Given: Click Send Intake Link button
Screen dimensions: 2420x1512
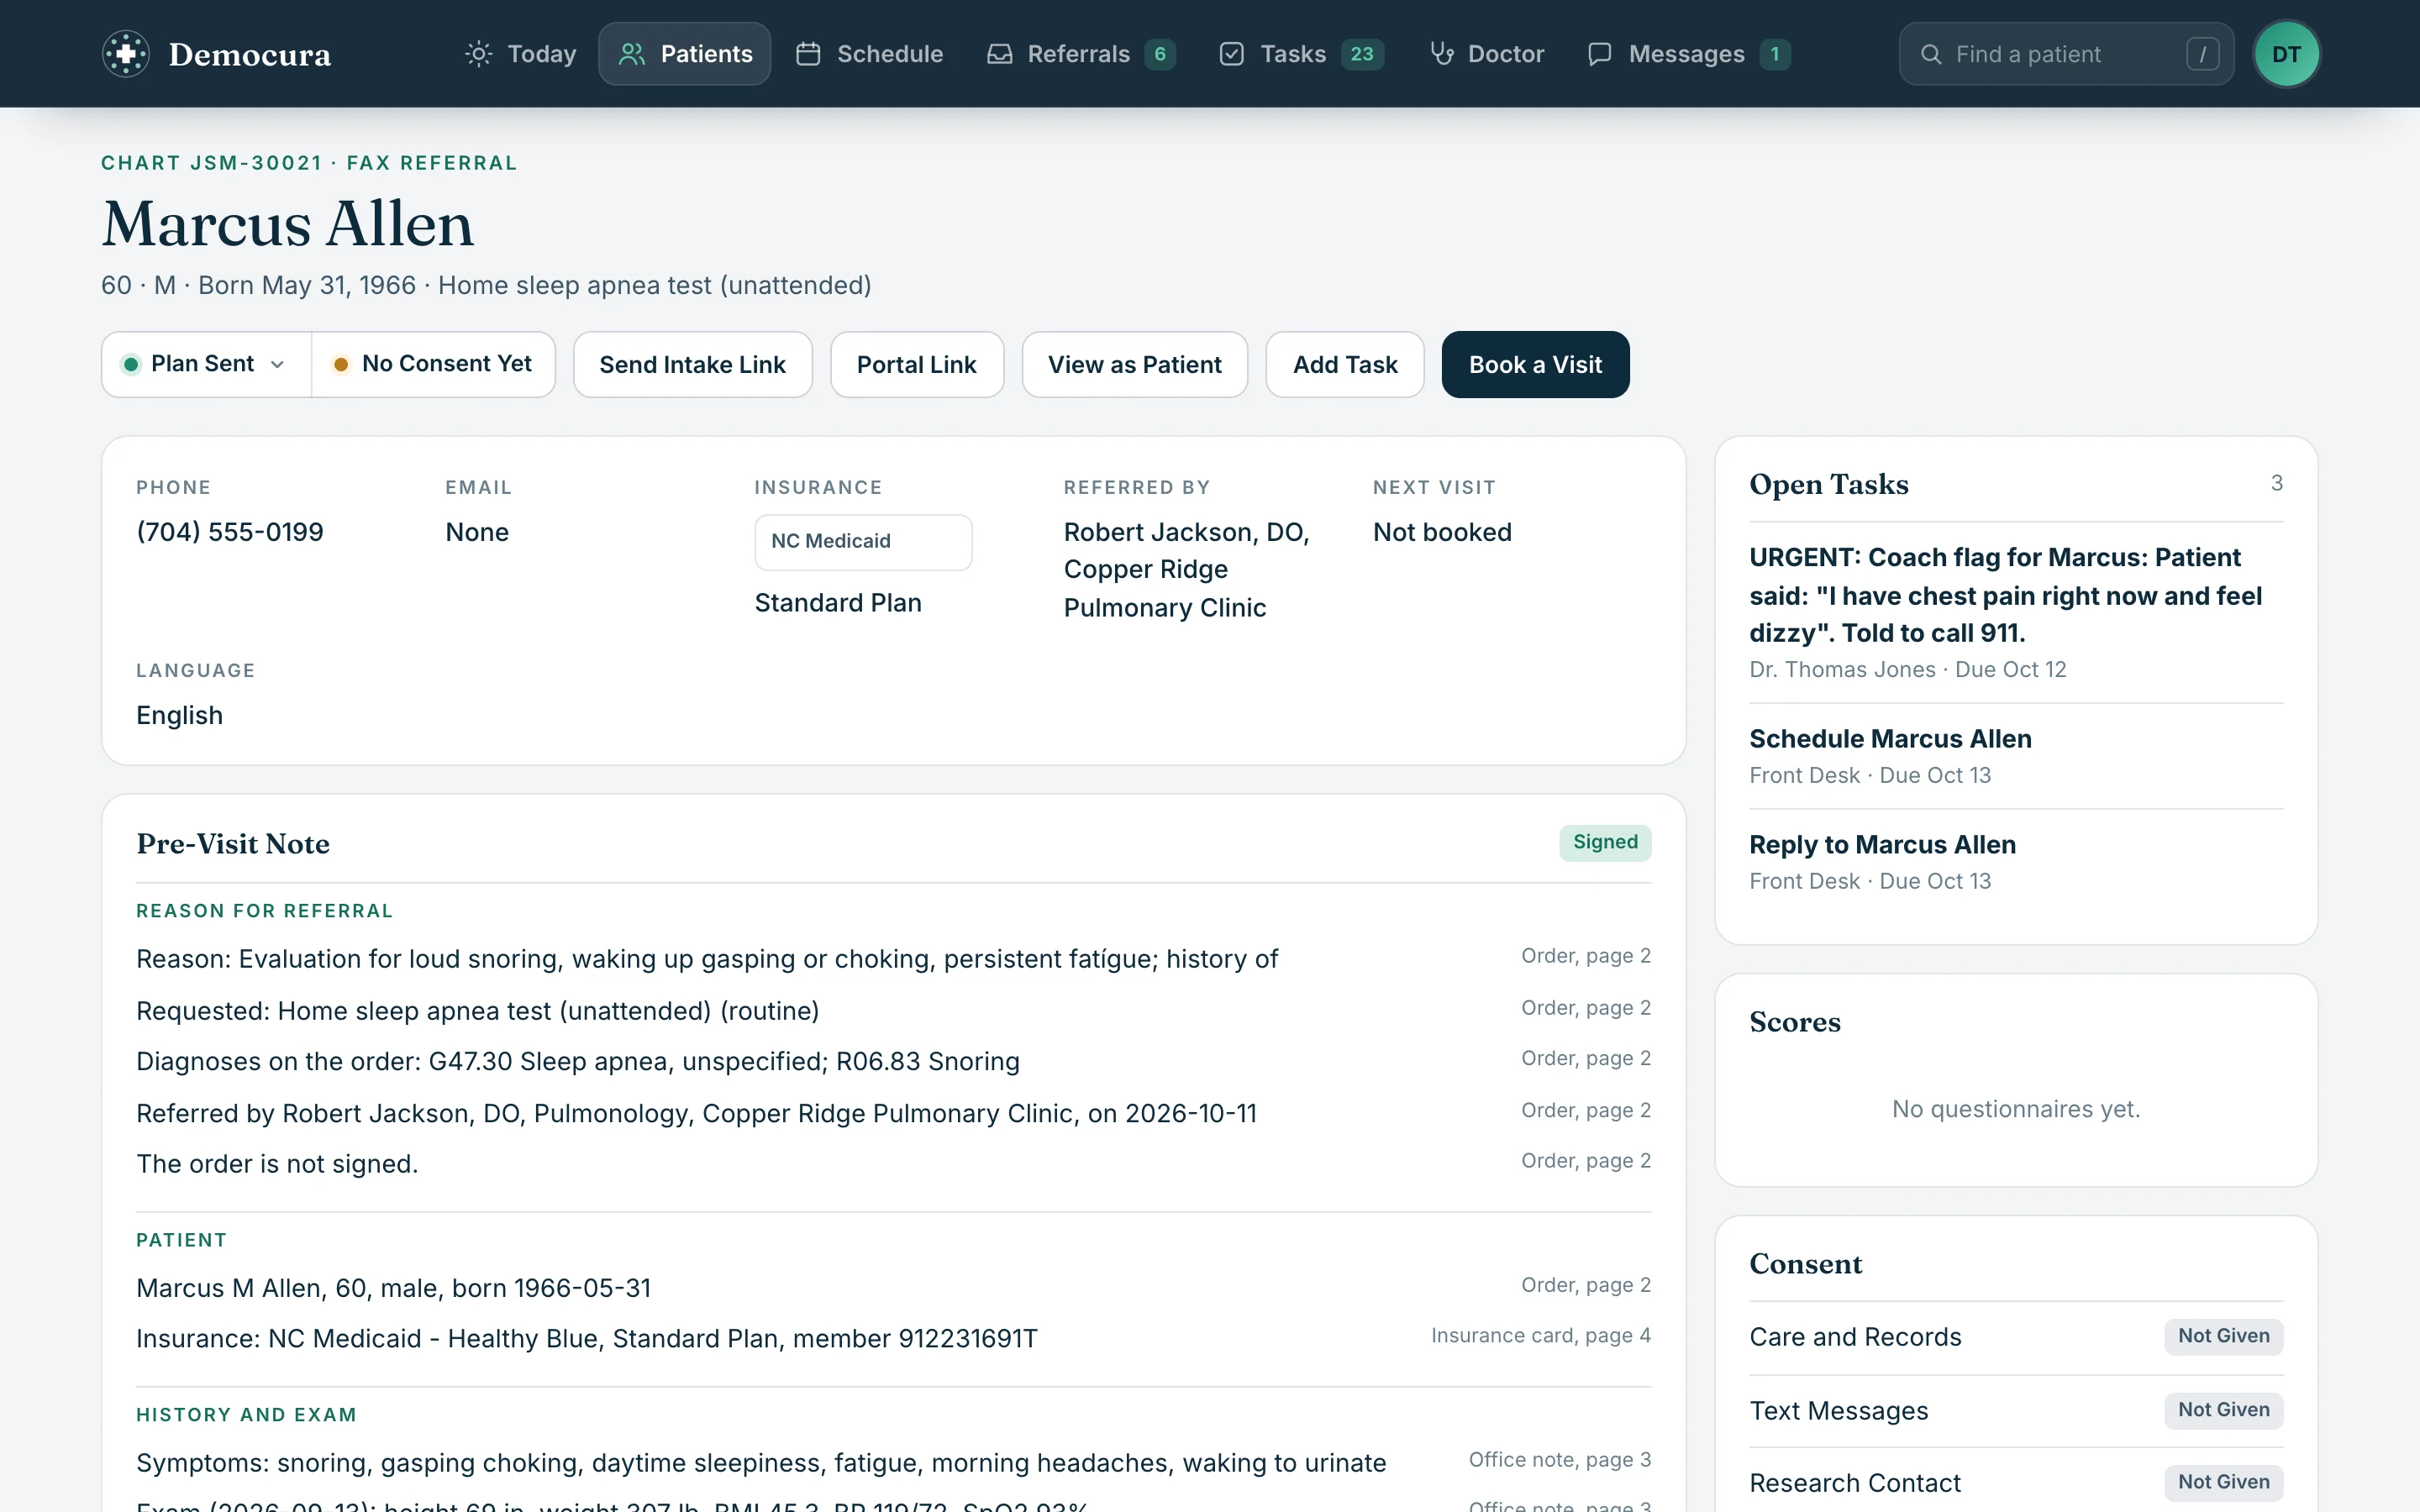Looking at the screenshot, I should point(692,364).
